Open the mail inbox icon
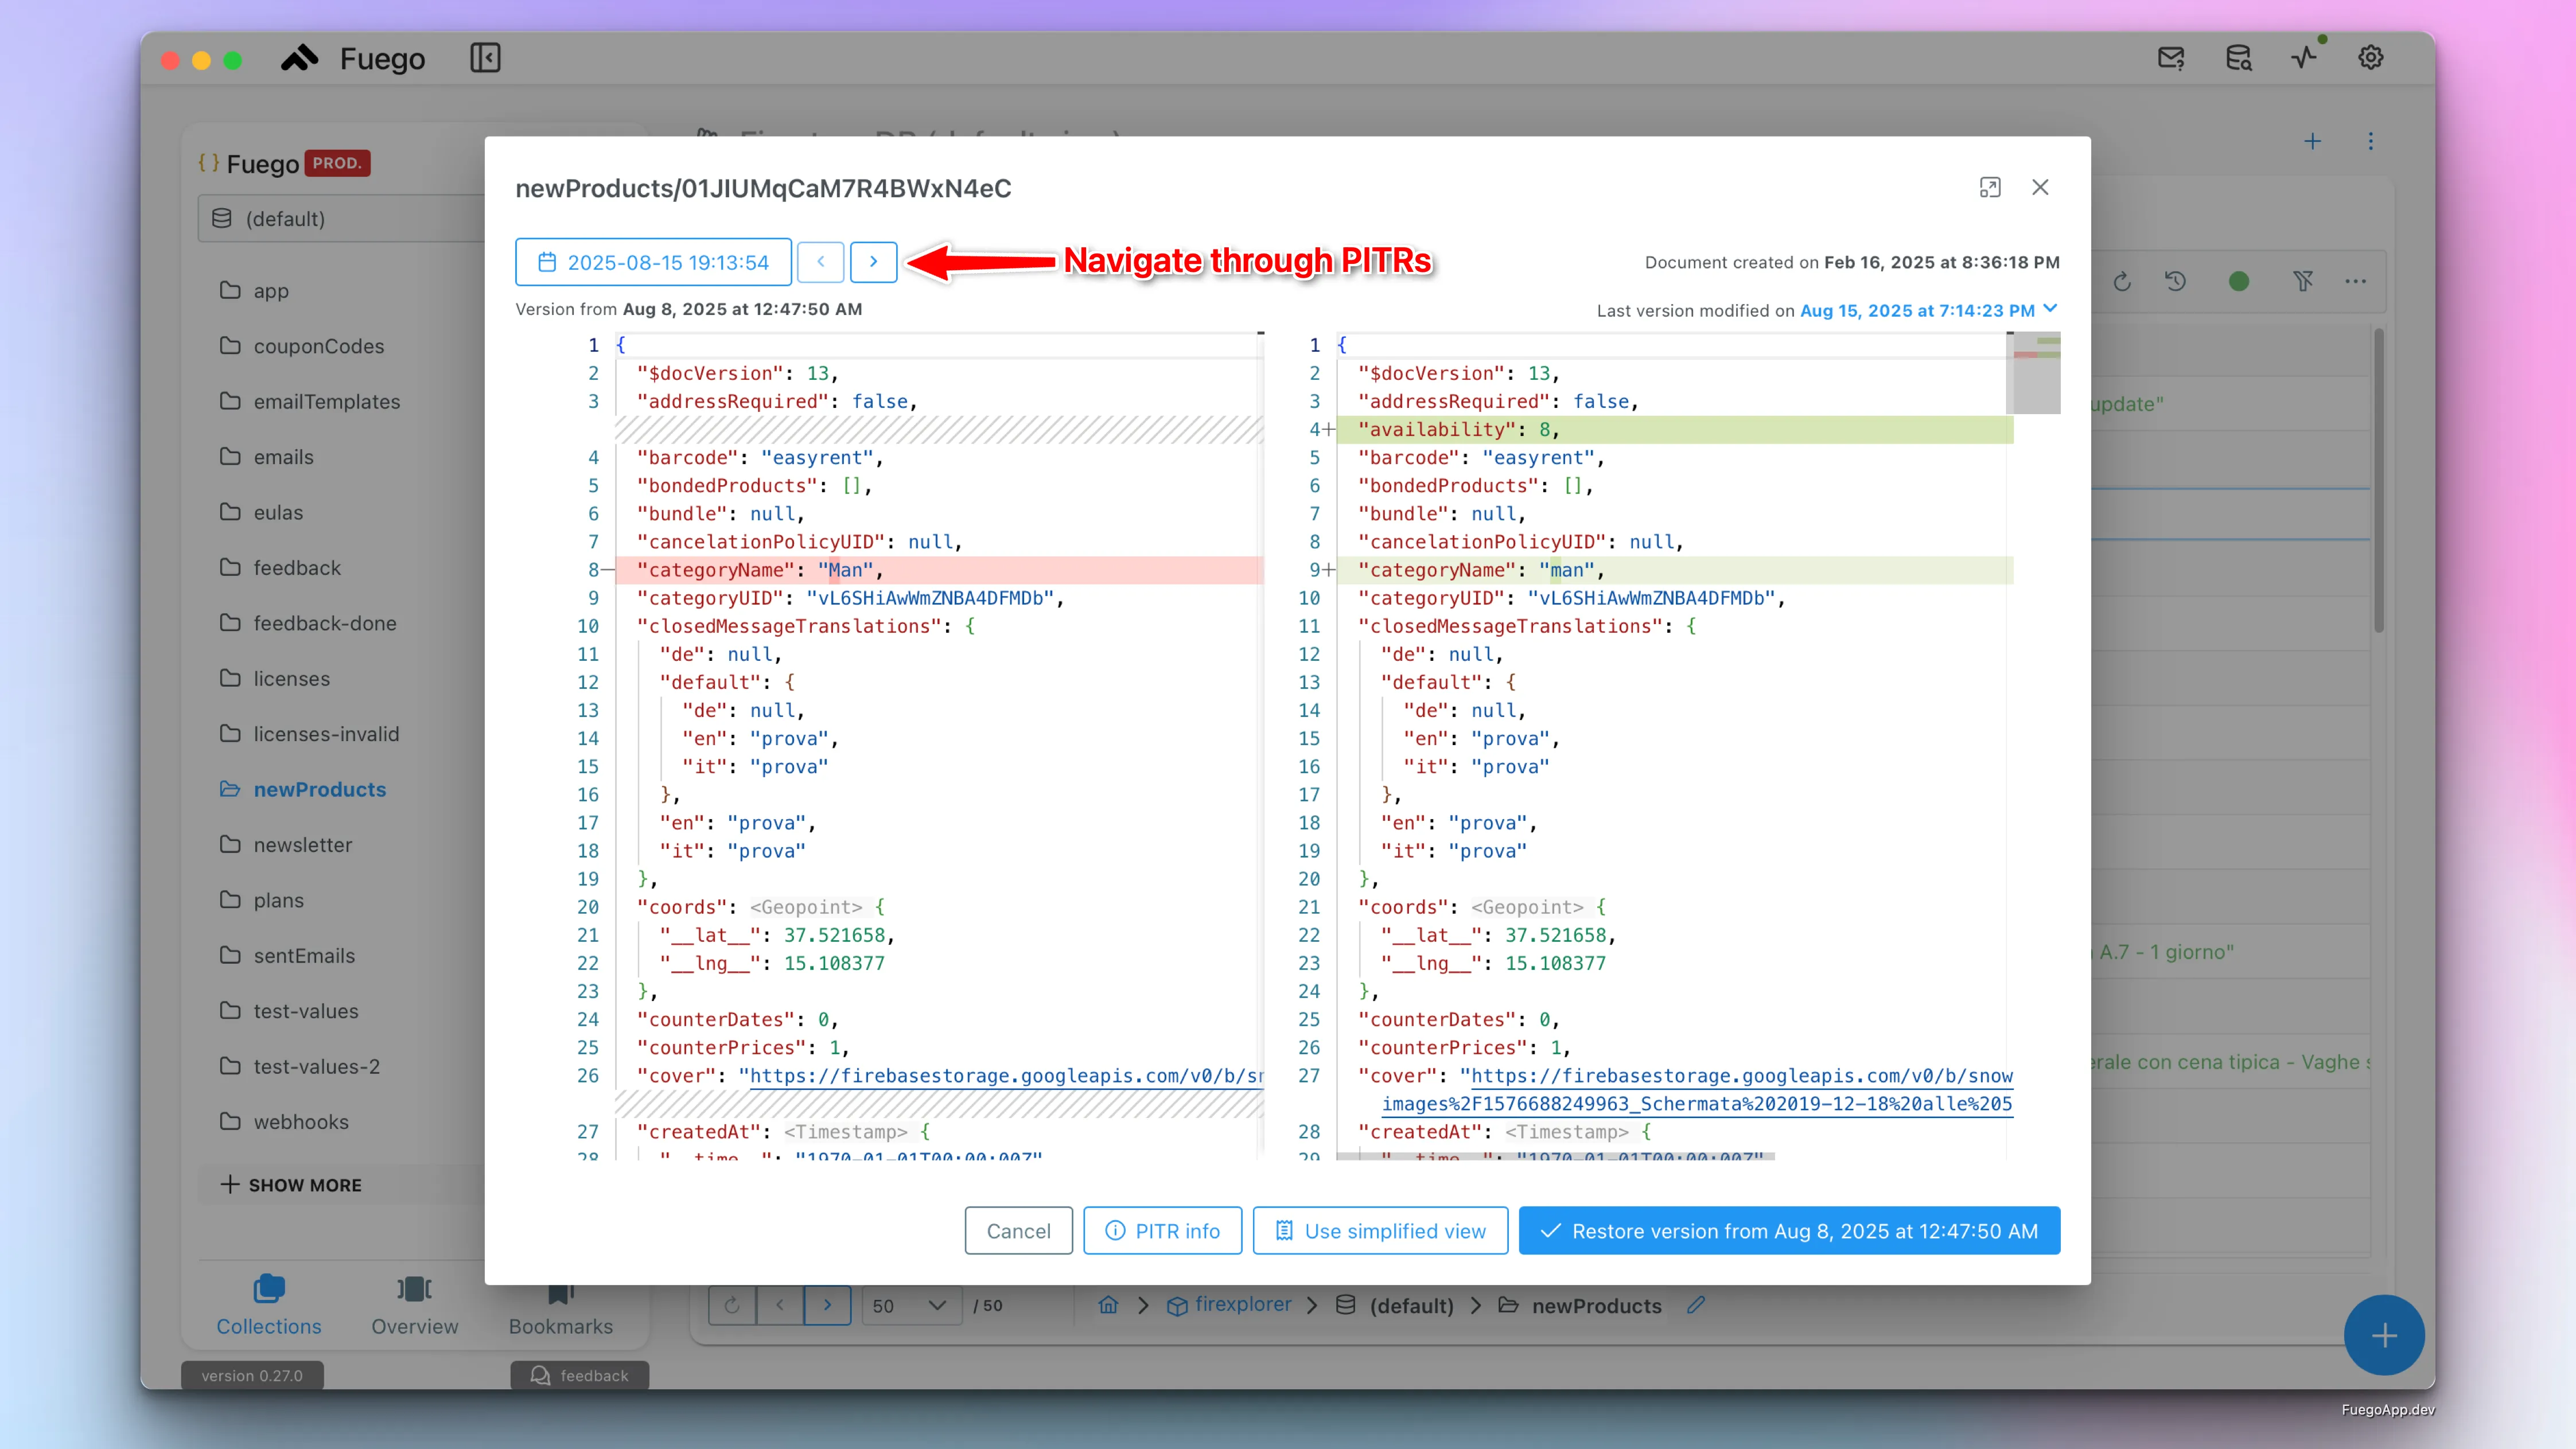 pyautogui.click(x=2171, y=58)
